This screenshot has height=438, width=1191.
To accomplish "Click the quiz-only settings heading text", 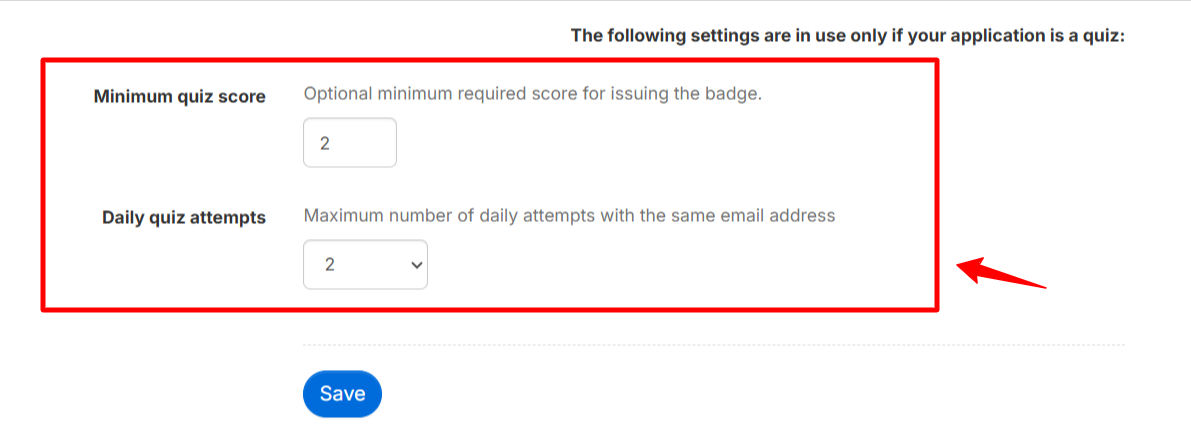I will click(848, 36).
